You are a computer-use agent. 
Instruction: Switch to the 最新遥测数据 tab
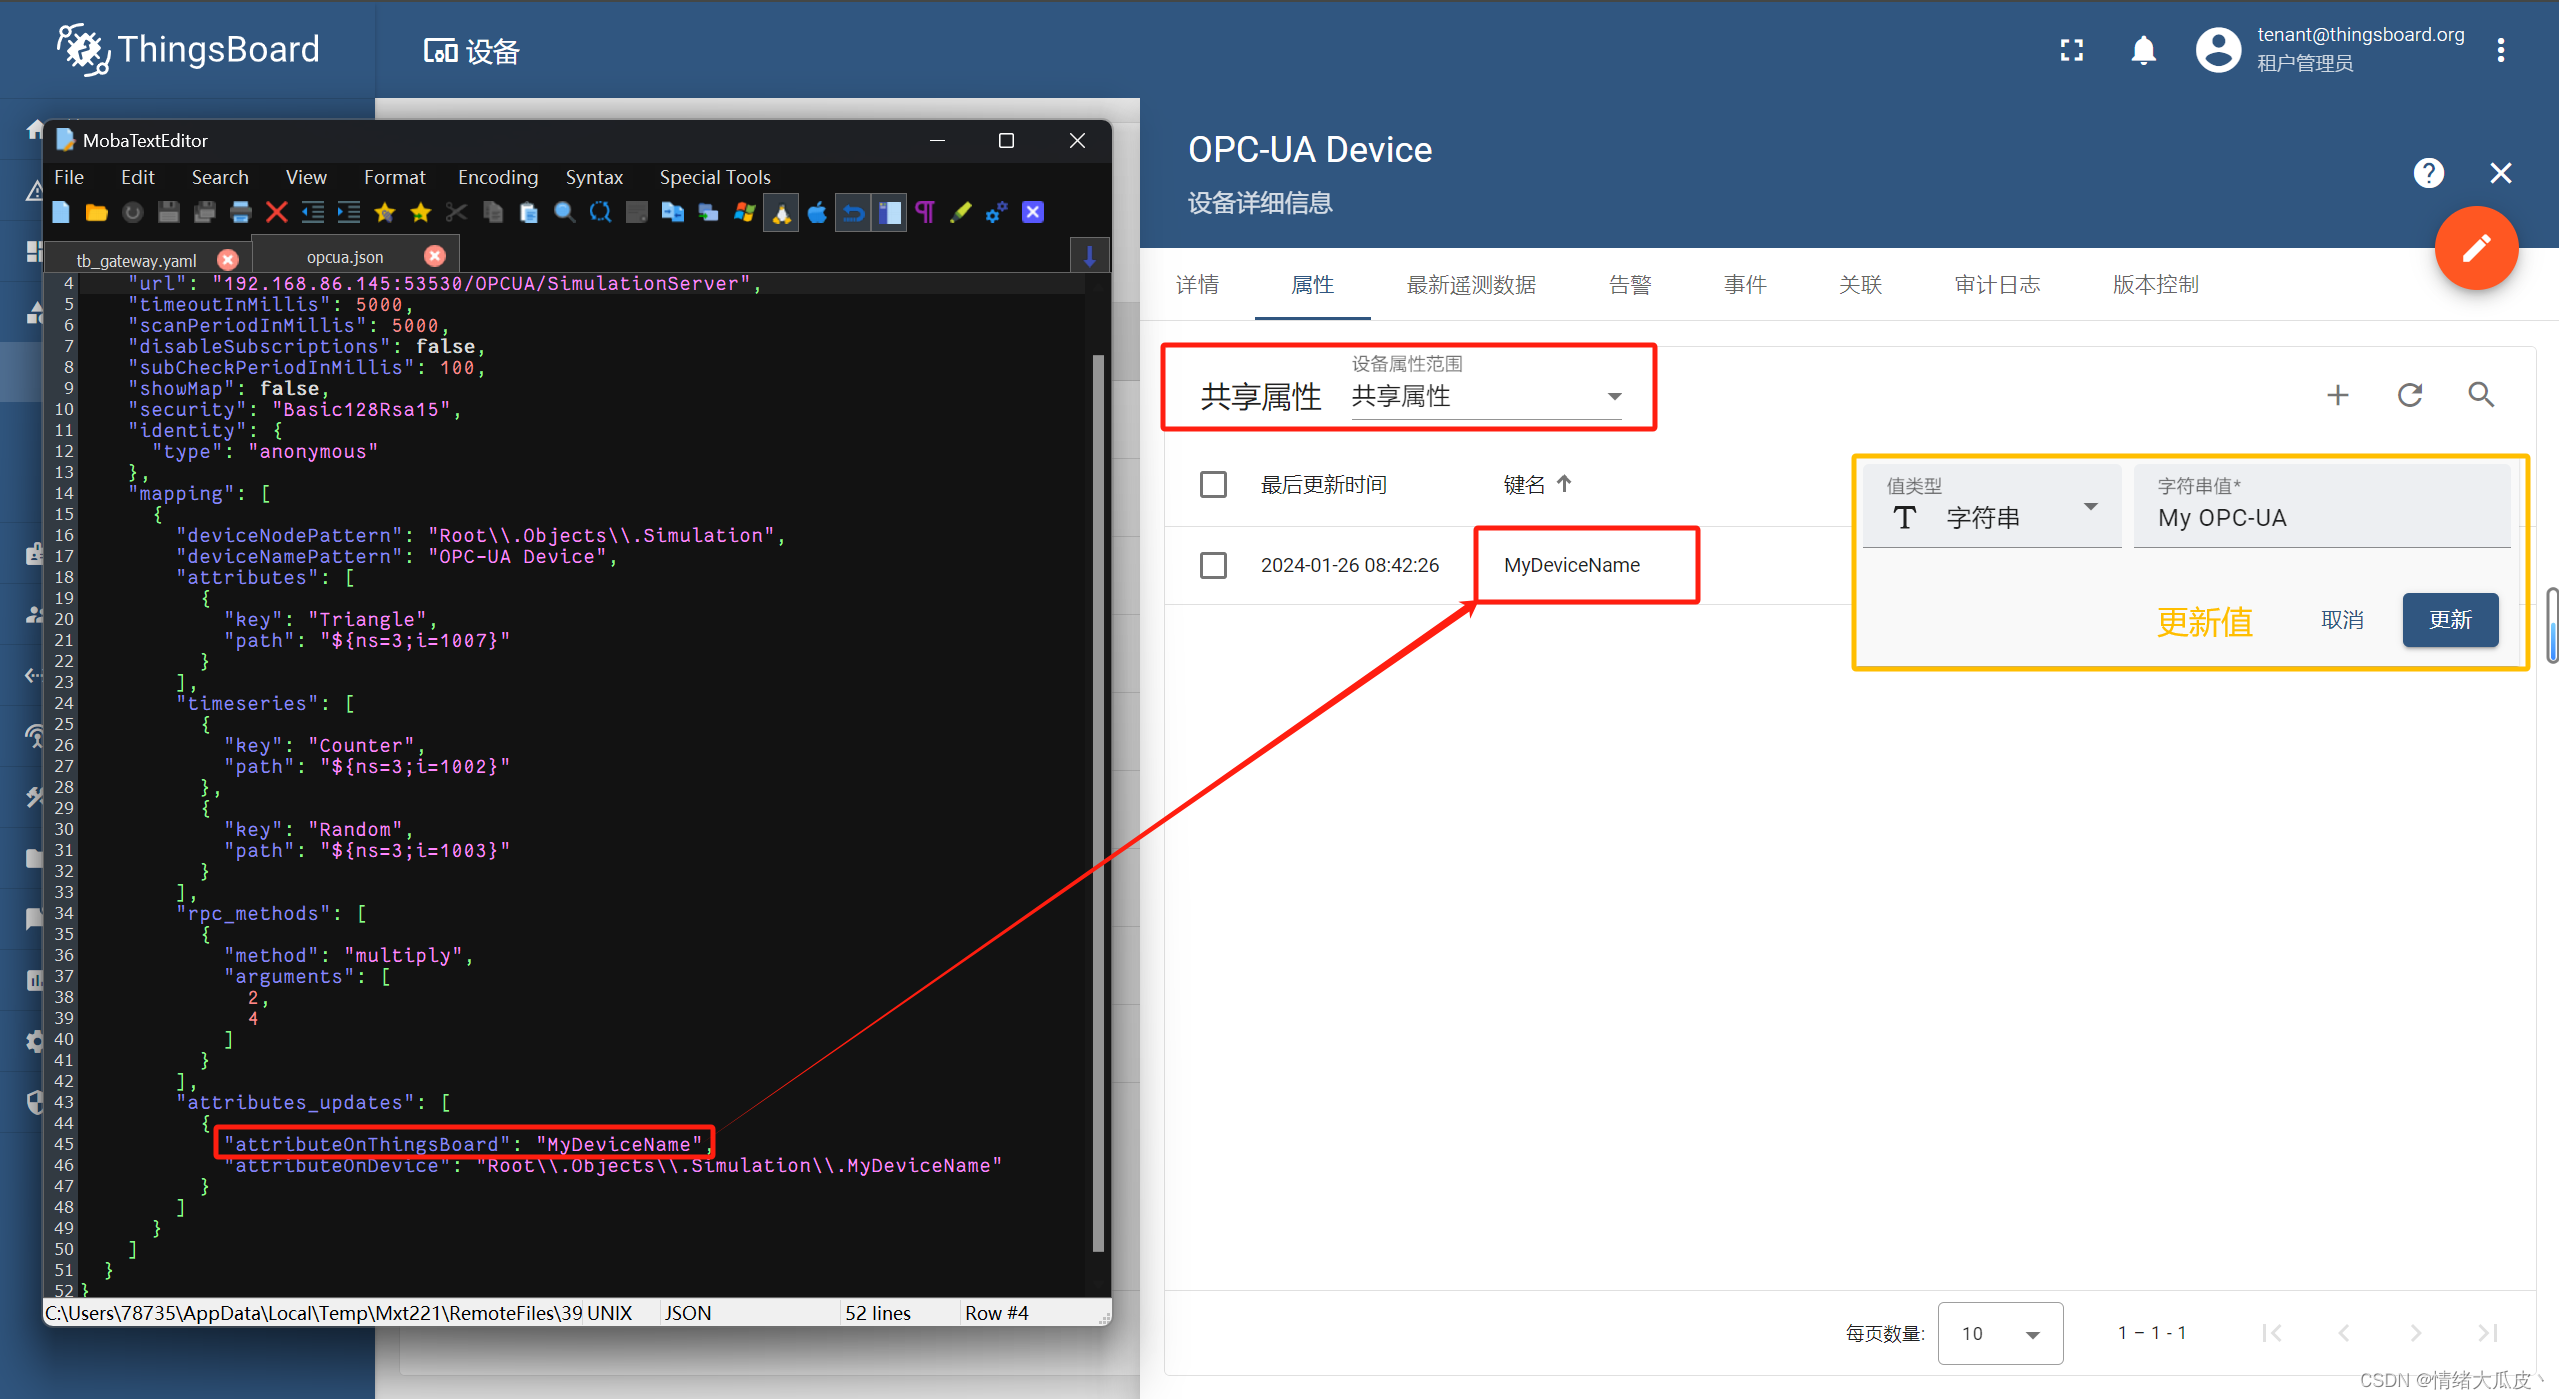1471,285
